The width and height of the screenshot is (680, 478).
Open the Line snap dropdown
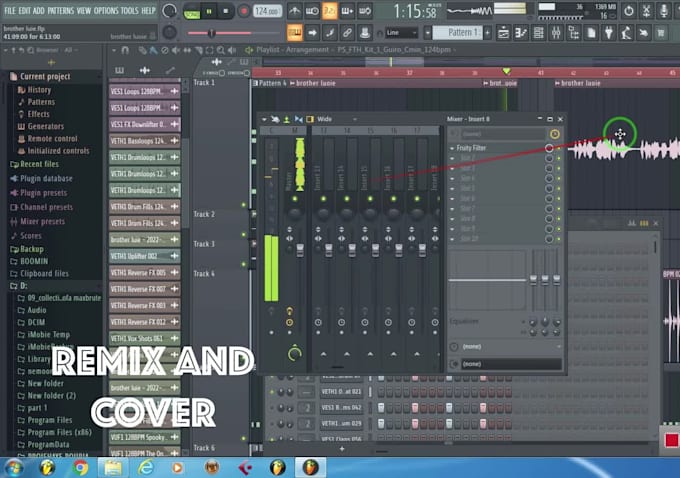(x=402, y=33)
